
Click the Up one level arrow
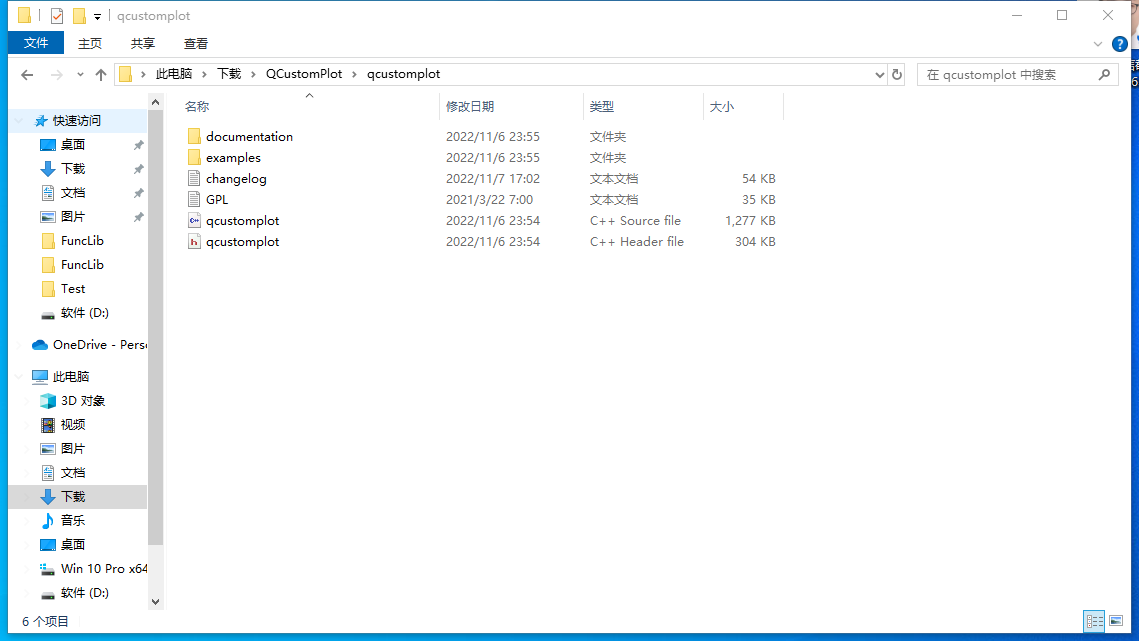point(101,75)
